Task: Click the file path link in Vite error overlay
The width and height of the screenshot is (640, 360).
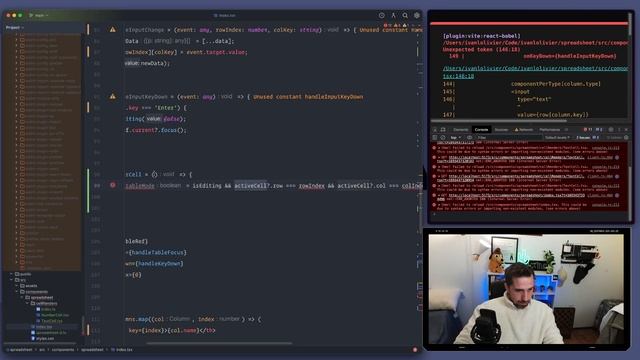Action: [x=536, y=72]
